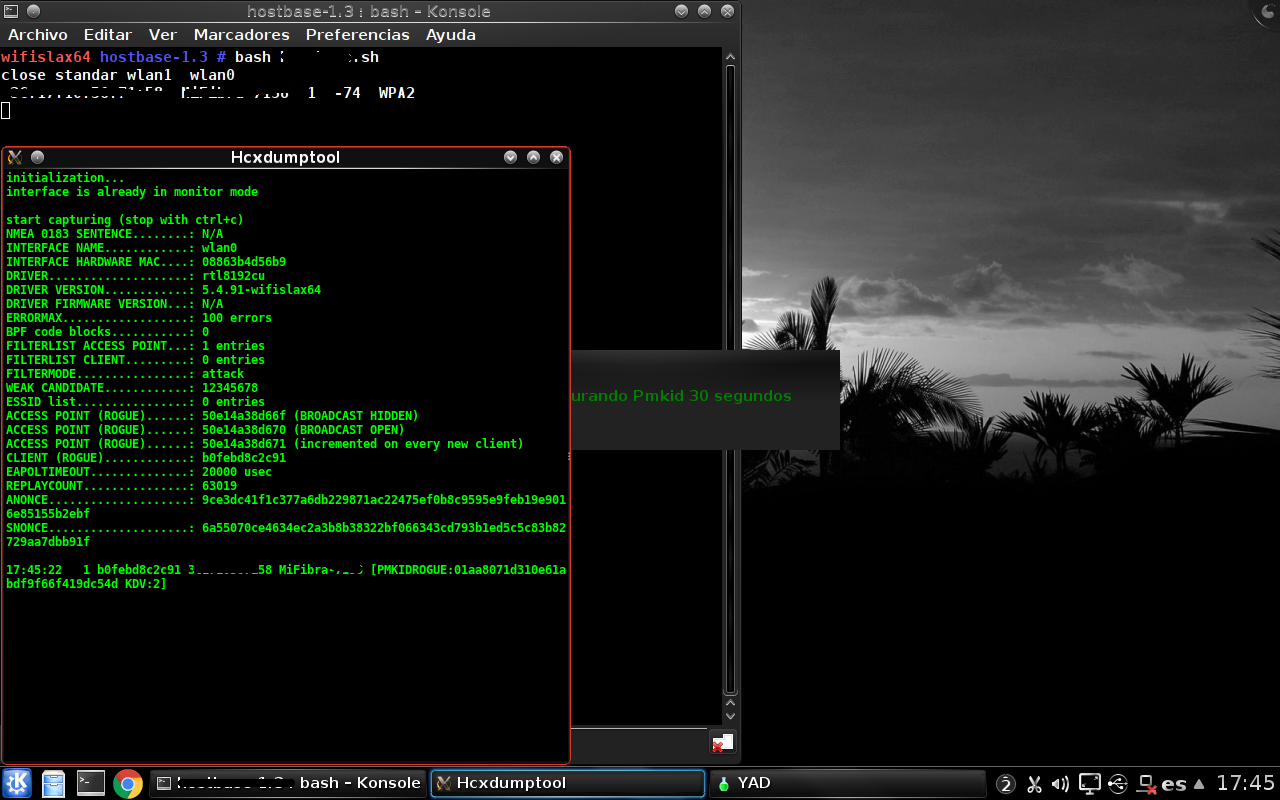Click the 'INTERFACE NAME' wlan0 line

pos(121,248)
